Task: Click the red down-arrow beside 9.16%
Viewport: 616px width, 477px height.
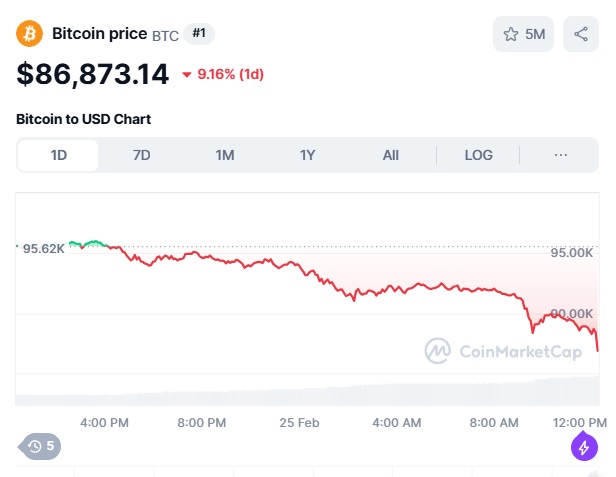Action: click(x=187, y=75)
